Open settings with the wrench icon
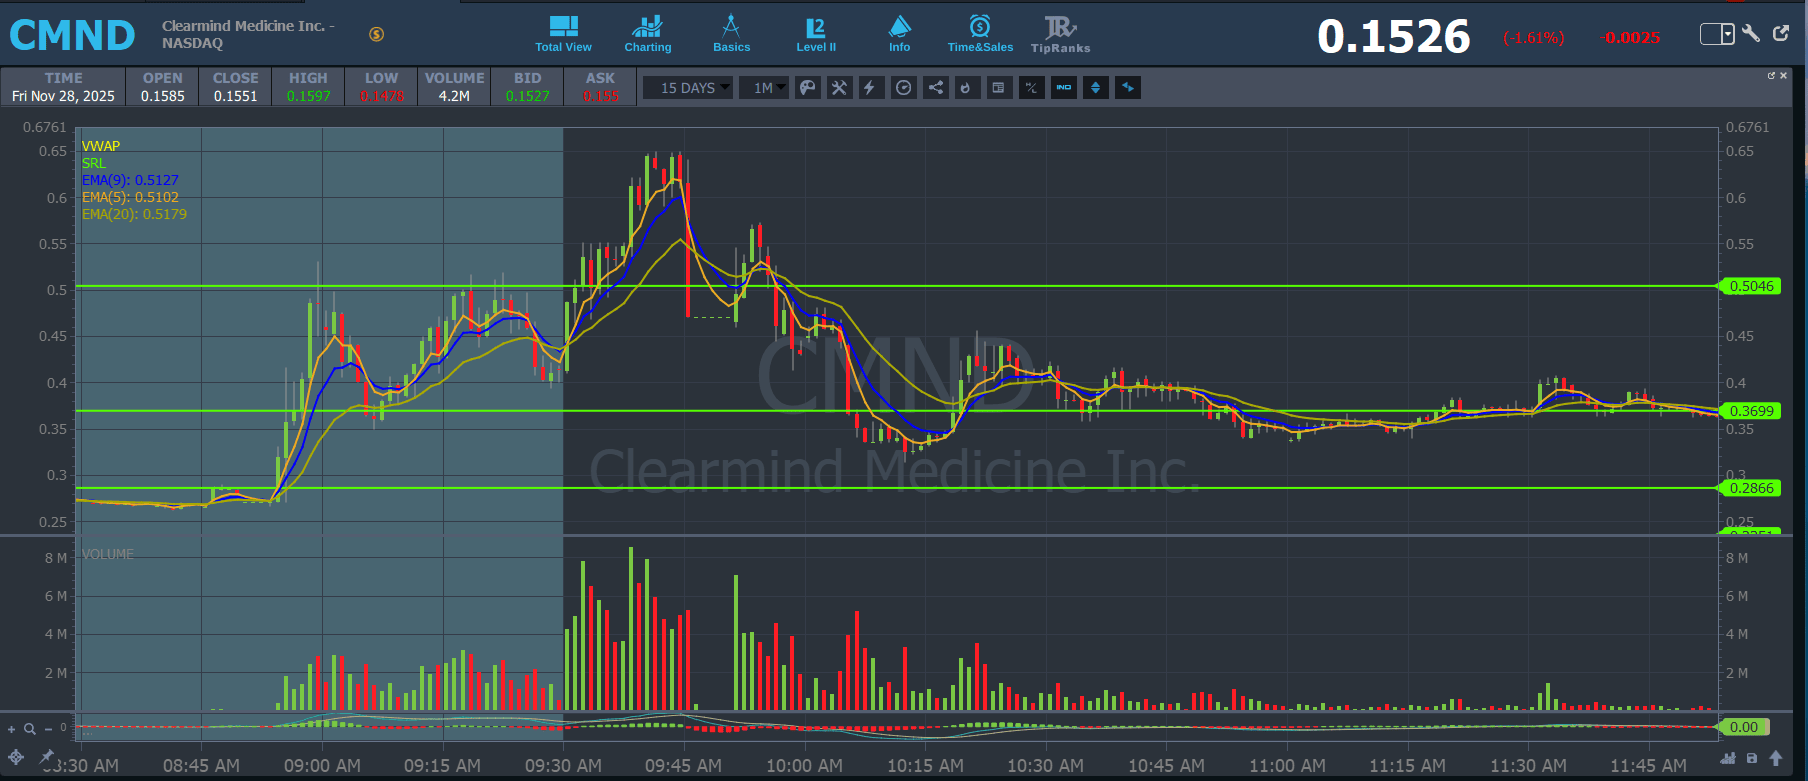This screenshot has height=781, width=1808. click(1751, 34)
